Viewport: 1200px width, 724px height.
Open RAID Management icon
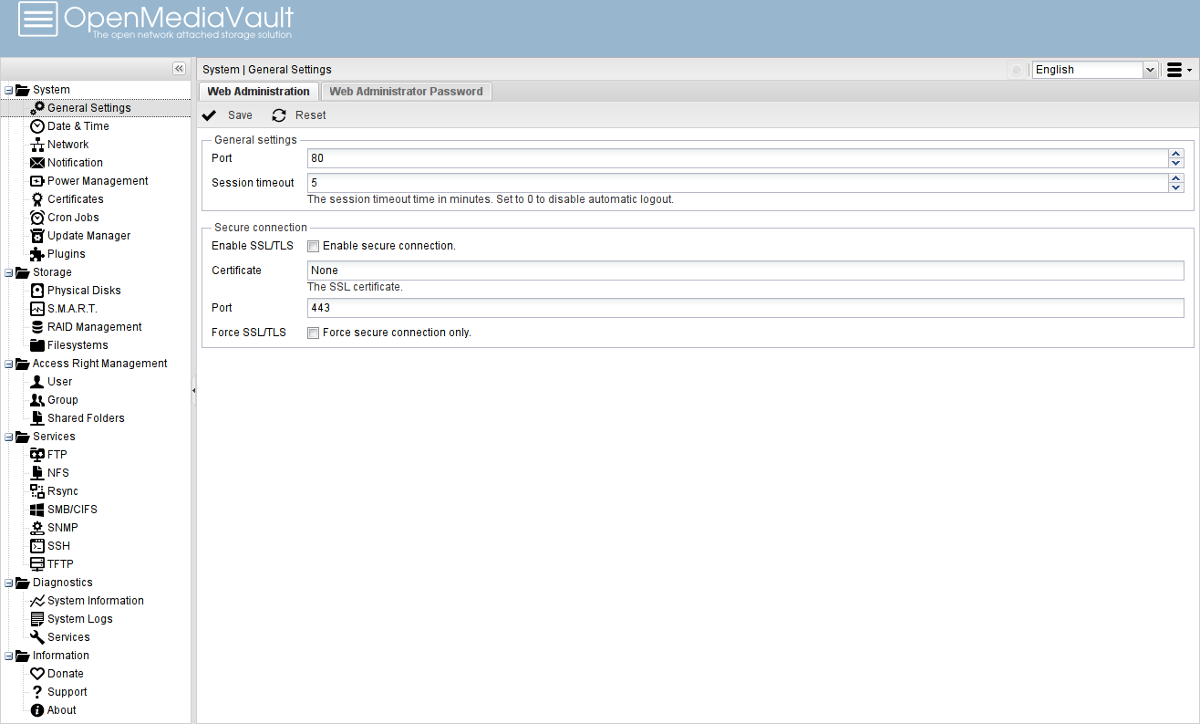tap(38, 327)
